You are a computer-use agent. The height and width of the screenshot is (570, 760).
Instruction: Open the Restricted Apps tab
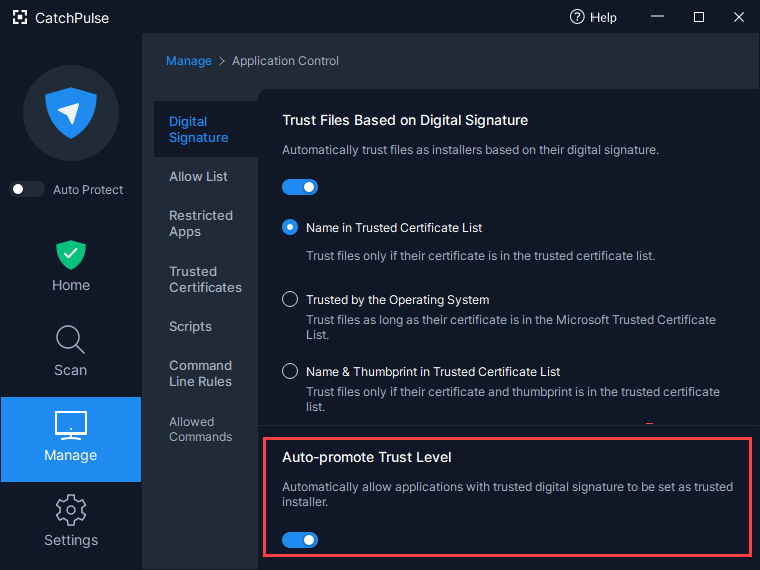click(201, 223)
